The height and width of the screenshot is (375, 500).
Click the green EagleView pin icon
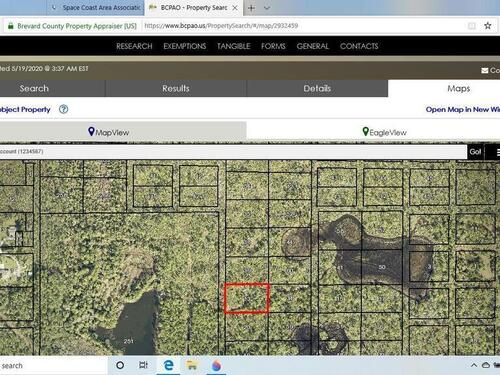click(x=365, y=131)
